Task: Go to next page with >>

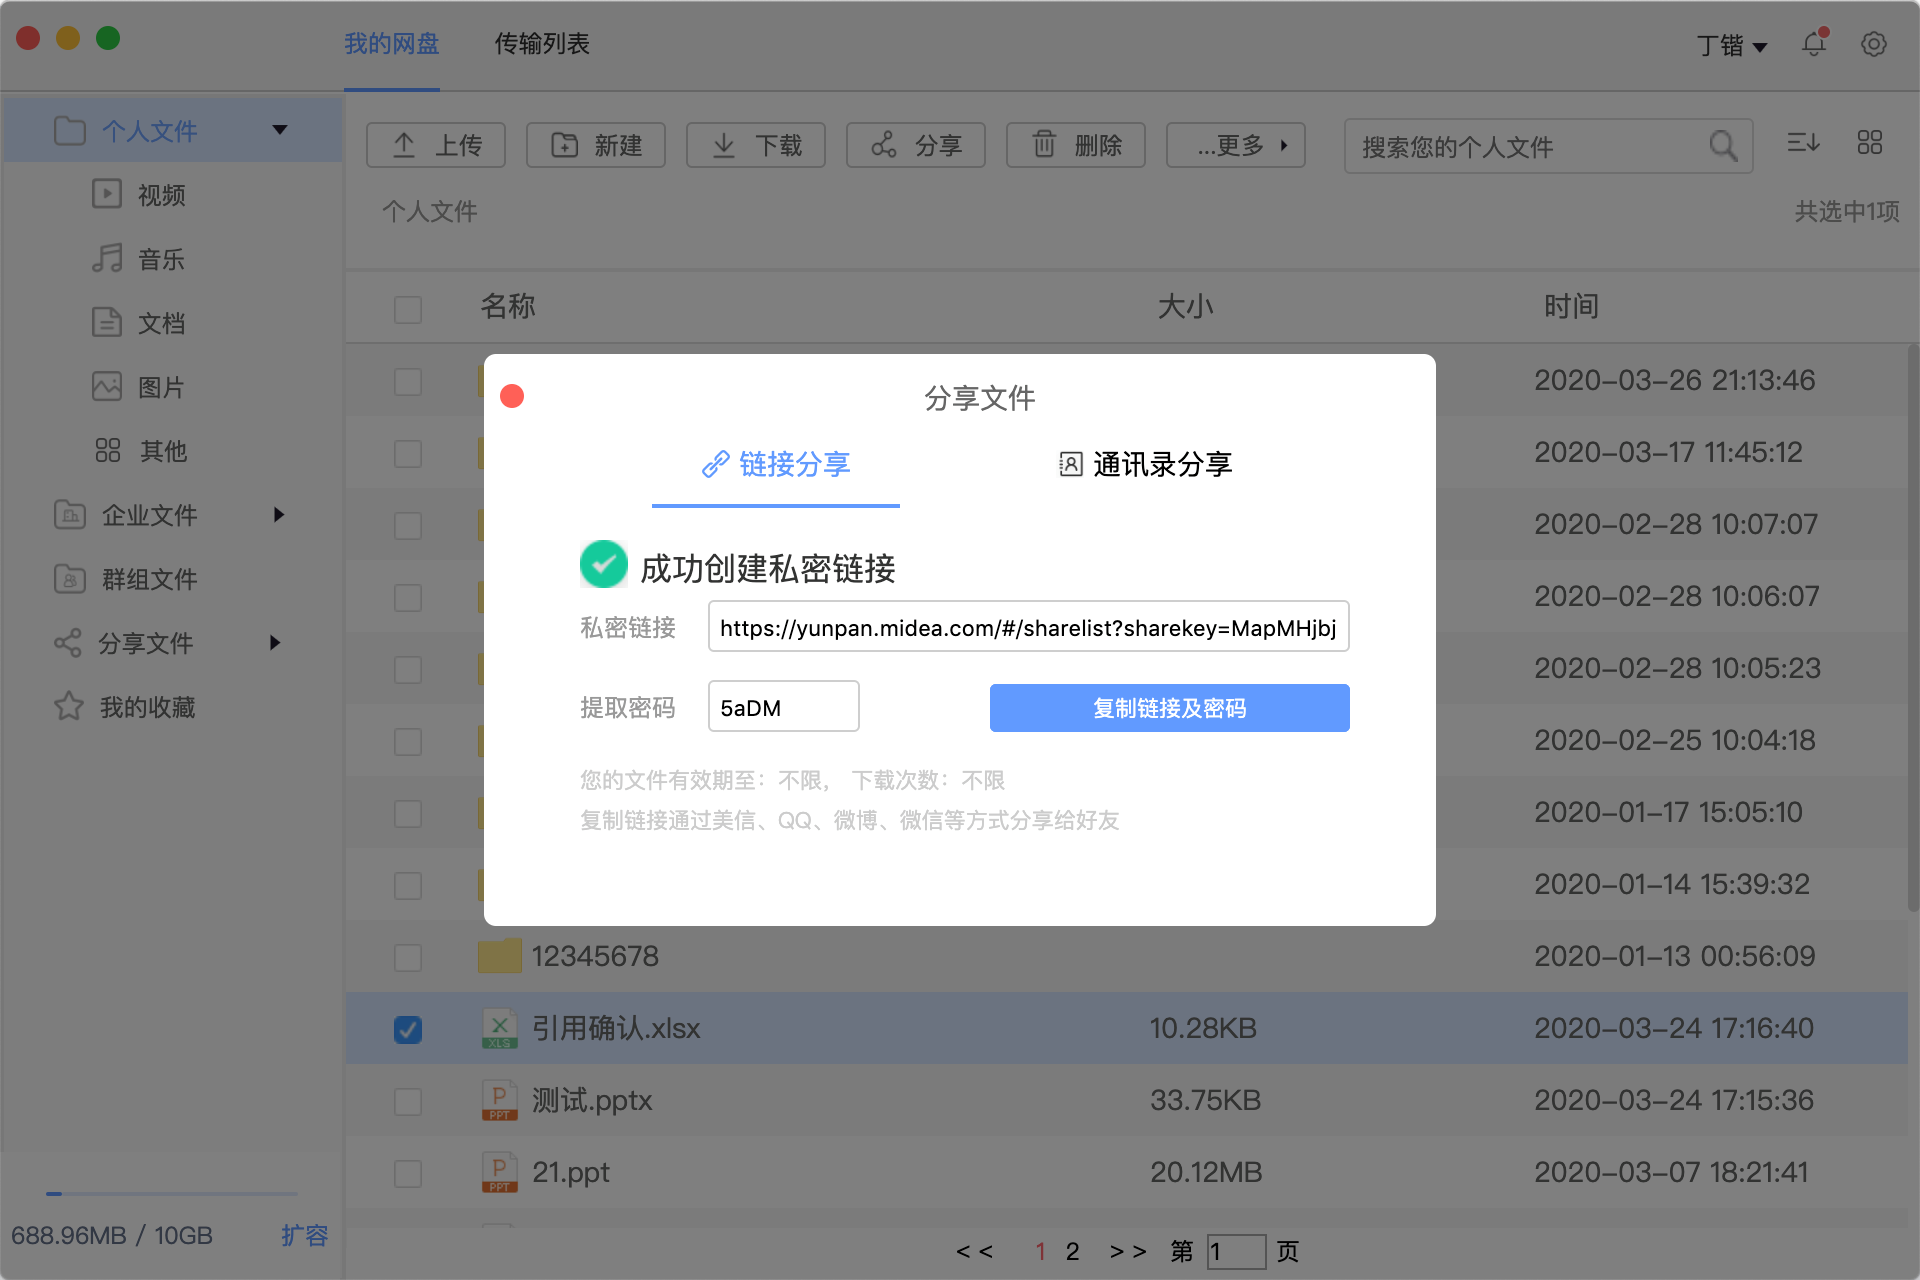Action: click(x=1128, y=1251)
